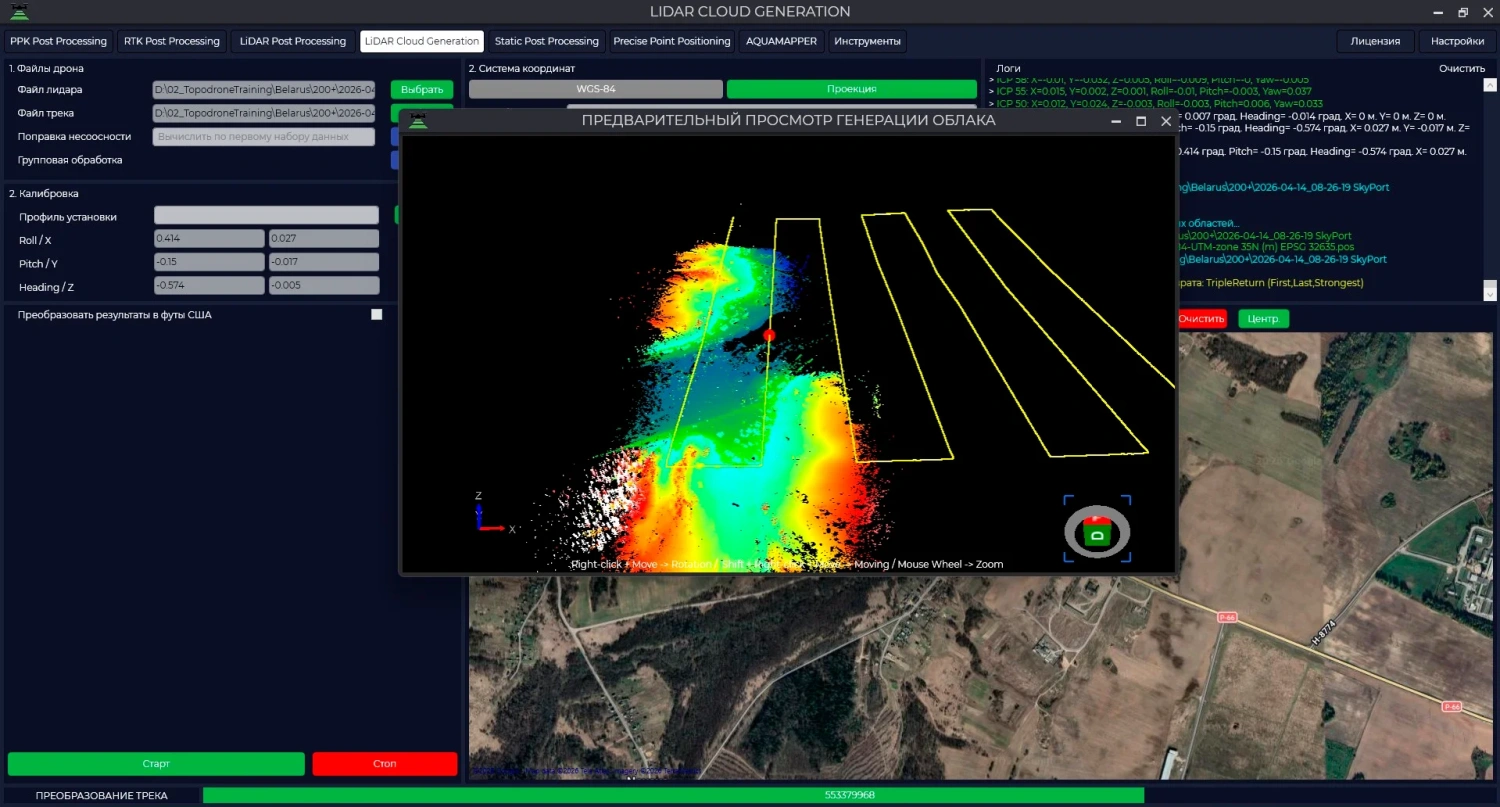Close the cloud generation preview window

[x=1166, y=121]
